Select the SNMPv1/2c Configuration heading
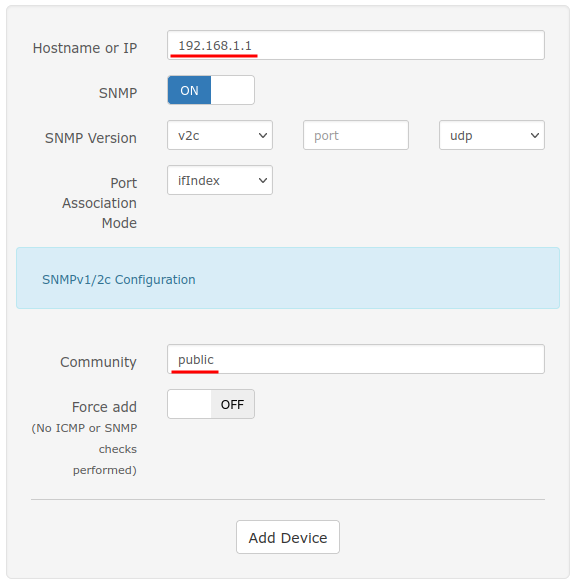Screen dimensions: 578x587 coord(119,280)
